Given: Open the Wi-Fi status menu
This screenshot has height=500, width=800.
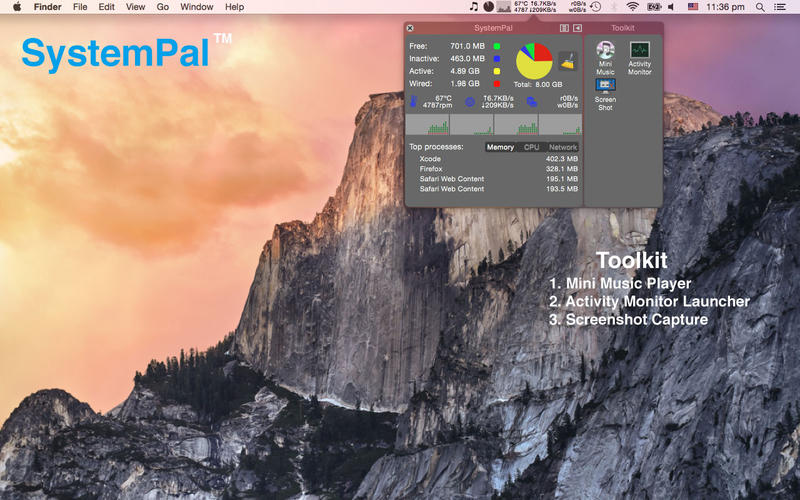Looking at the screenshot, I should [x=632, y=7].
